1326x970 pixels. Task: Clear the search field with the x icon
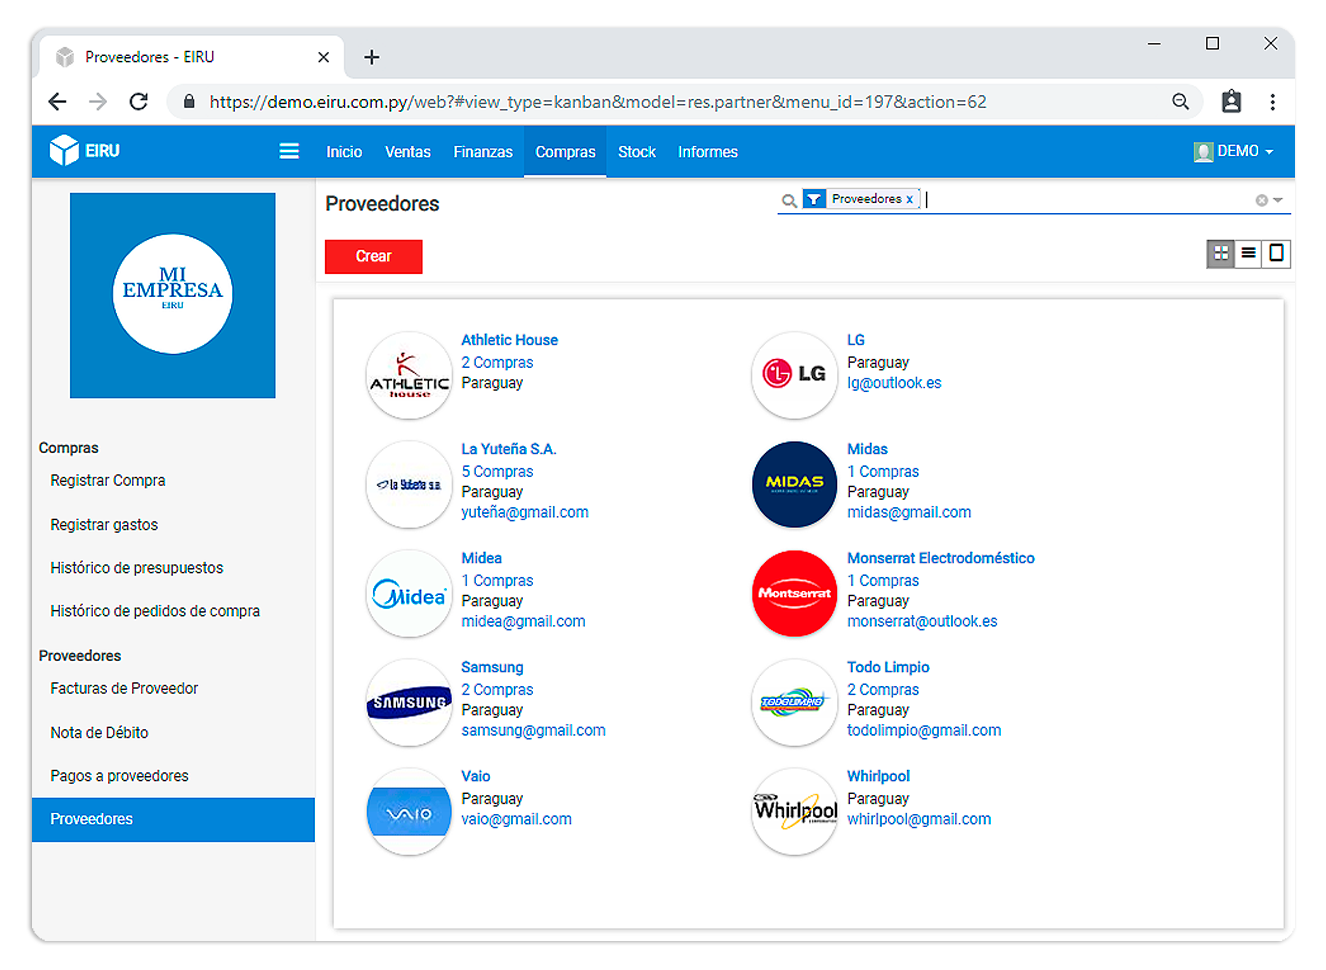click(x=1261, y=200)
